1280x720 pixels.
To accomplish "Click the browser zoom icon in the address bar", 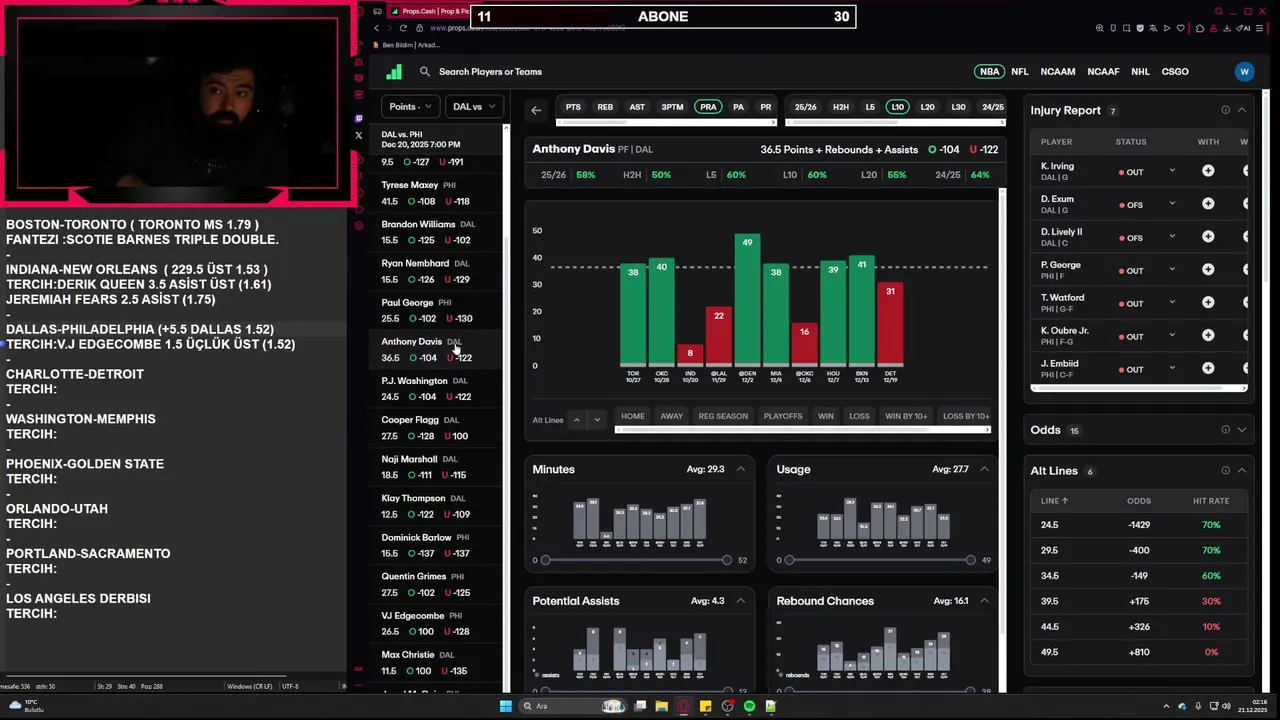I will click(x=1100, y=28).
